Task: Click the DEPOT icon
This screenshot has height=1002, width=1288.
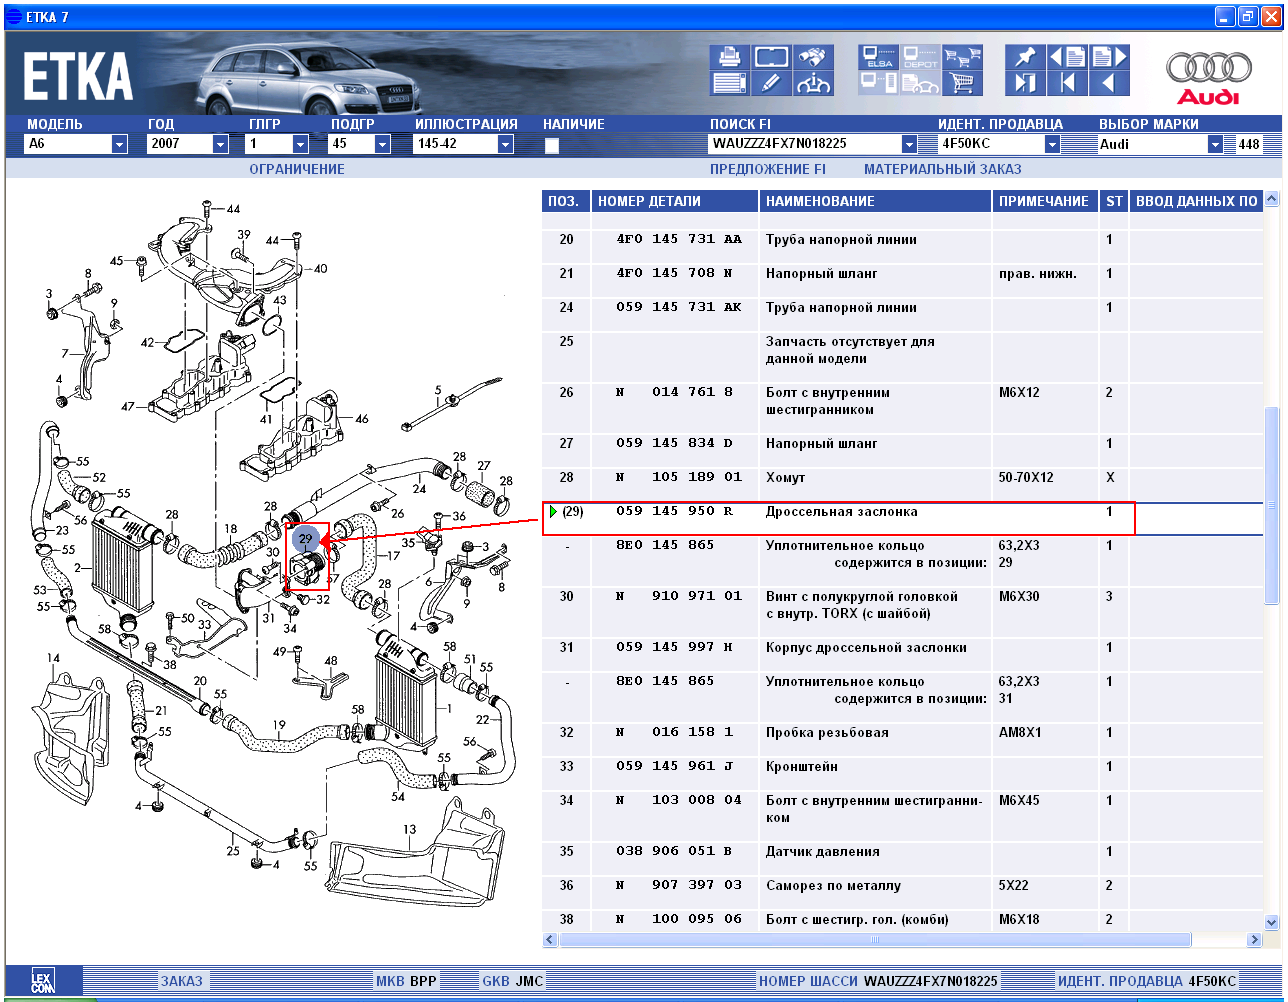Action: [x=920, y=57]
